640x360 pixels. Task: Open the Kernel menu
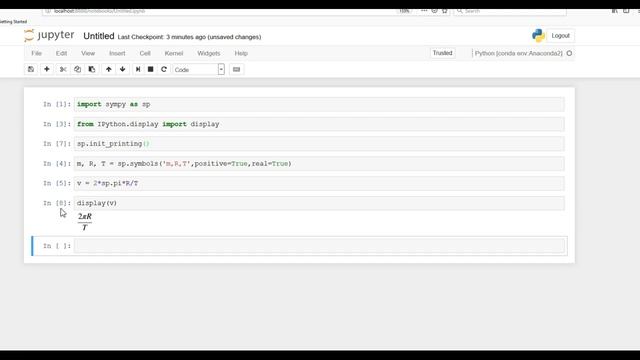(173, 53)
